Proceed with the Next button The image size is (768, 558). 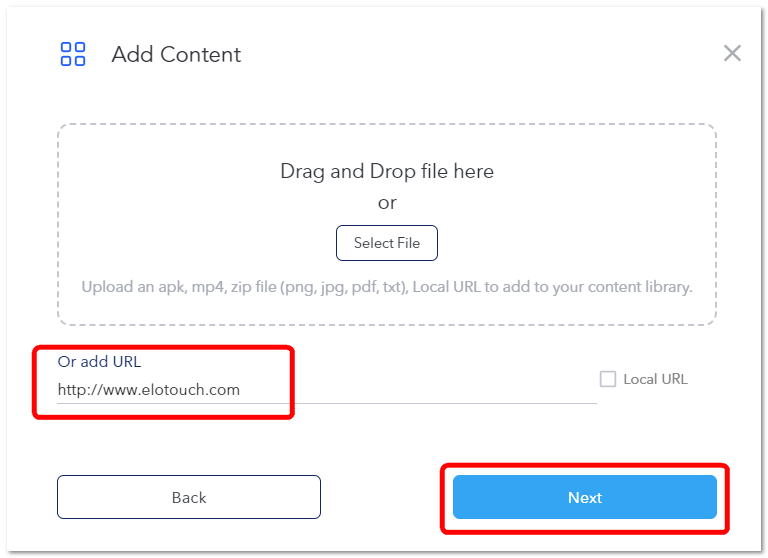click(585, 497)
